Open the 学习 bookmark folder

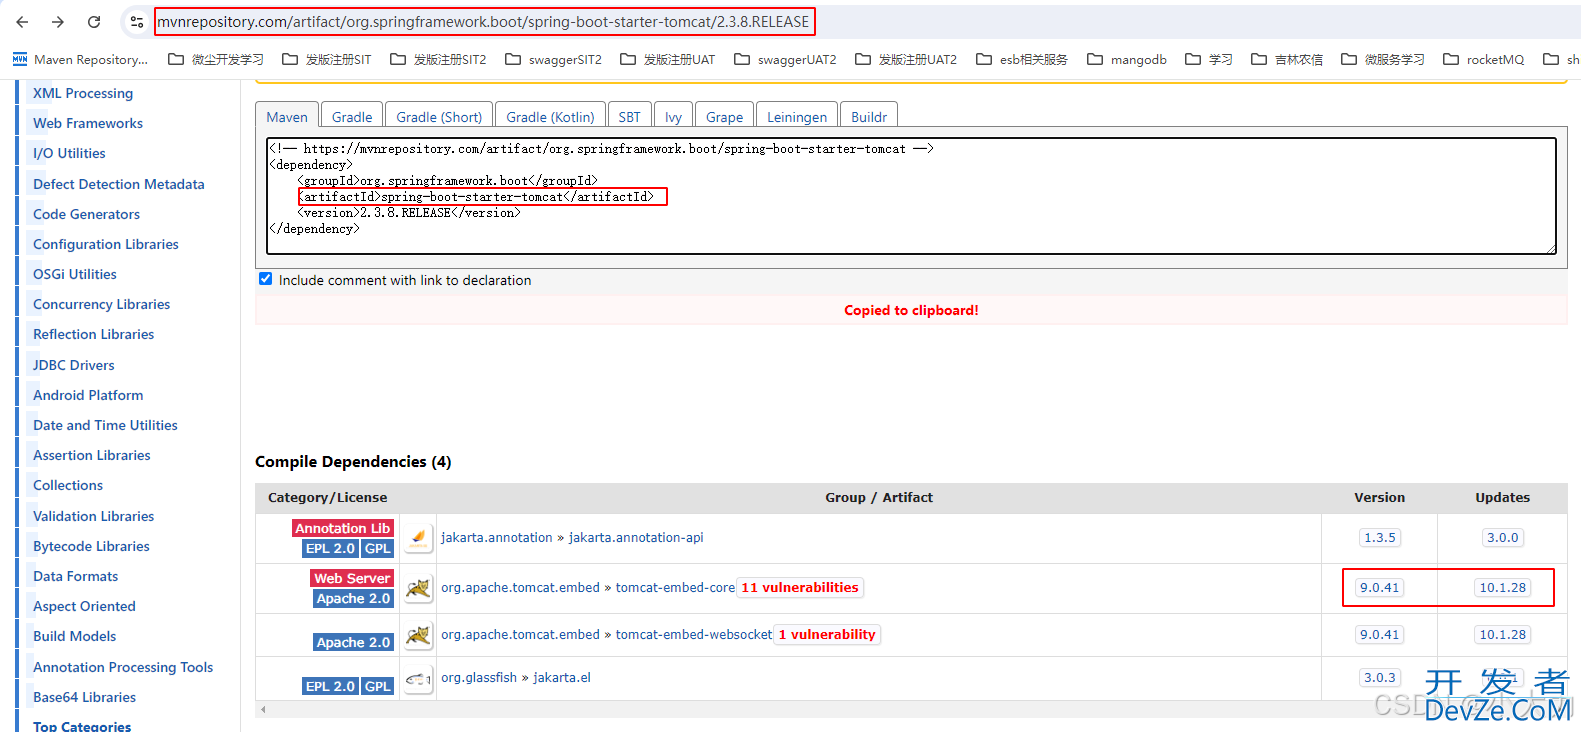point(1209,59)
